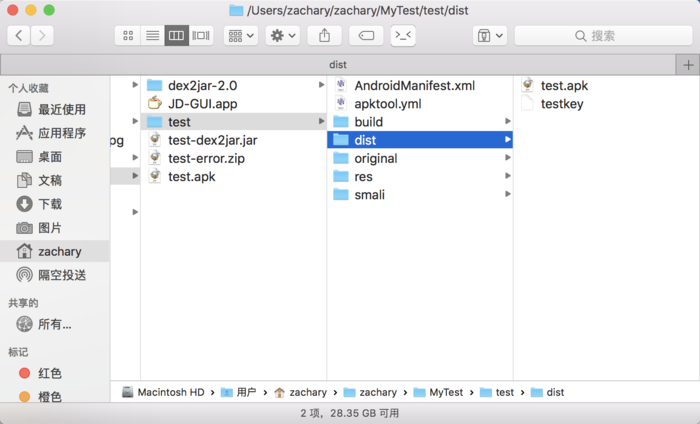Go forward with the right chevron button
Screen dimensions: 700x424
(x=42, y=35)
